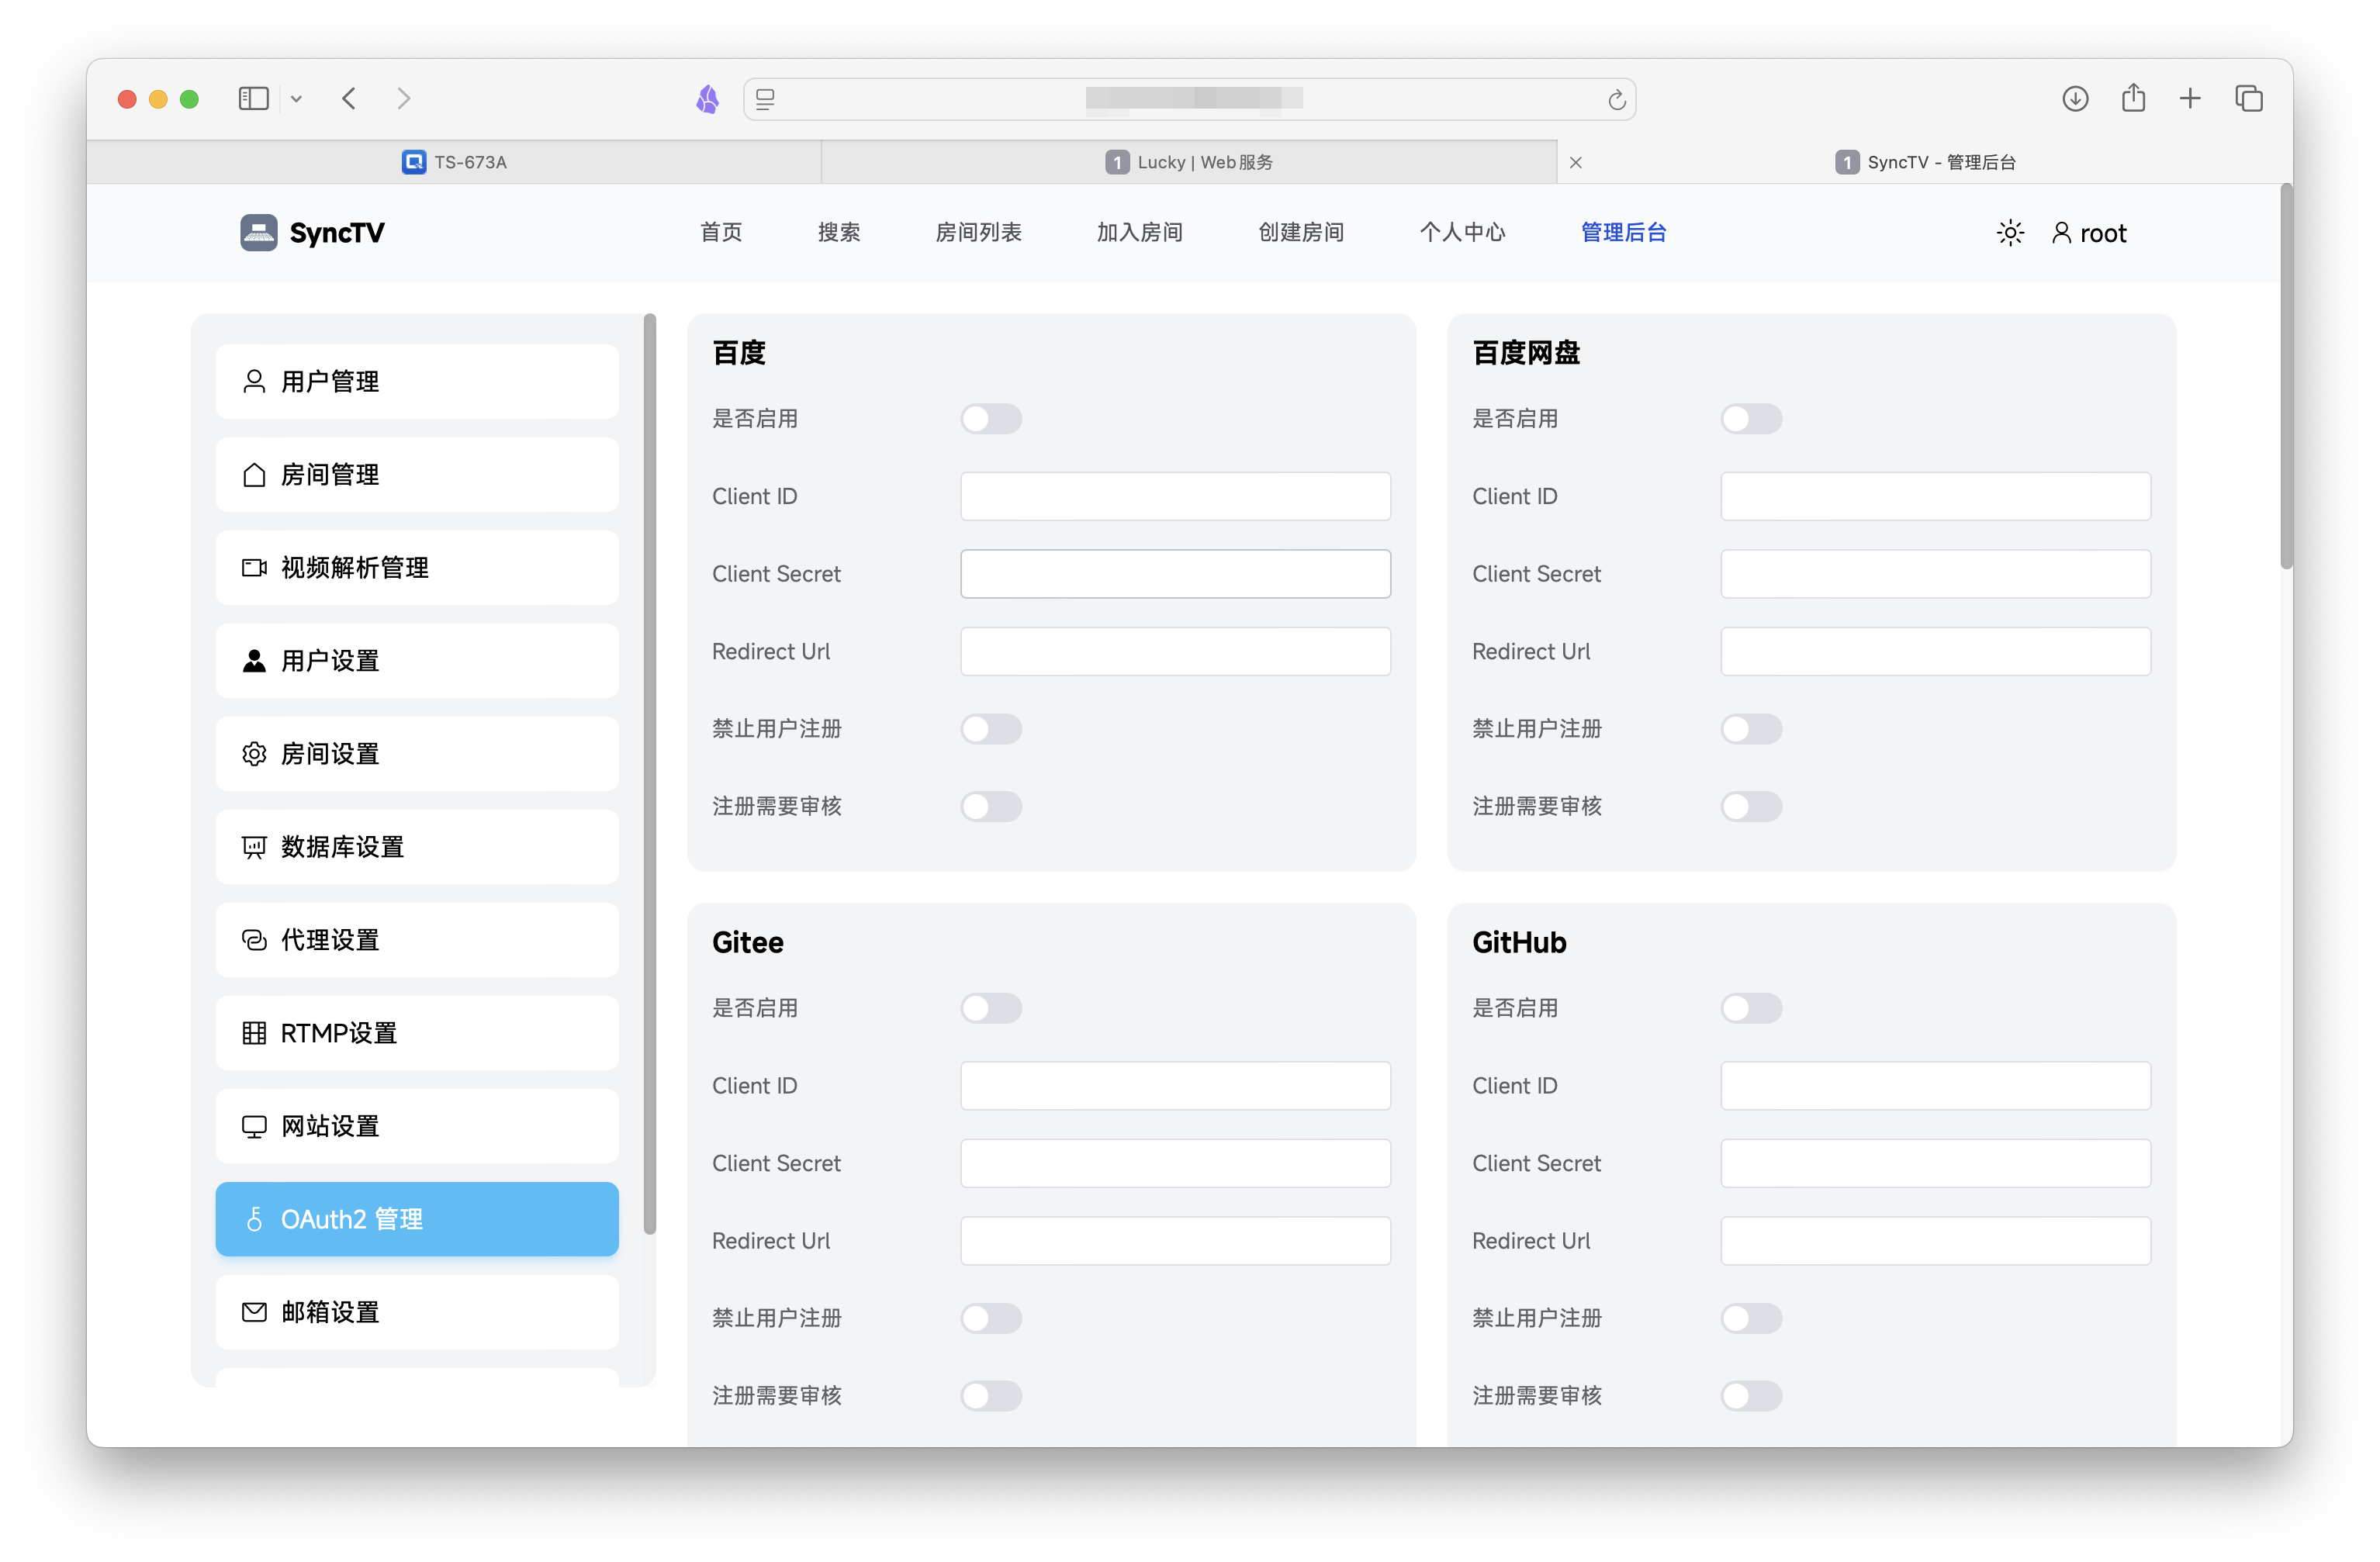
Task: Open the root user profile icon
Action: pyautogui.click(x=2061, y=233)
